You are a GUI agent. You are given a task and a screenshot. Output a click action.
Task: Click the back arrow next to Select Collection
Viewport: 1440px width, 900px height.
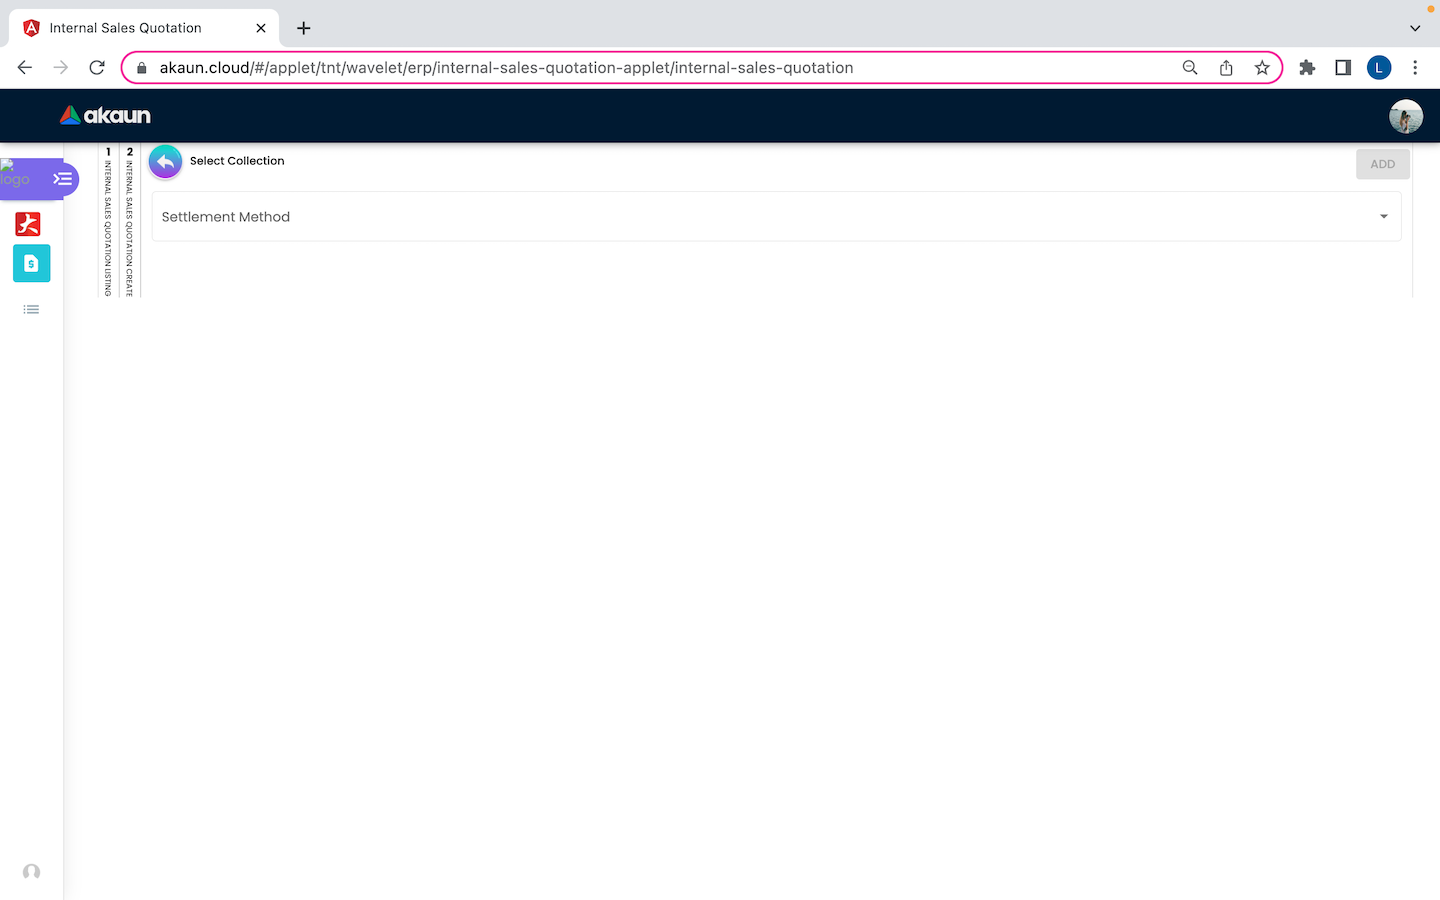point(165,162)
